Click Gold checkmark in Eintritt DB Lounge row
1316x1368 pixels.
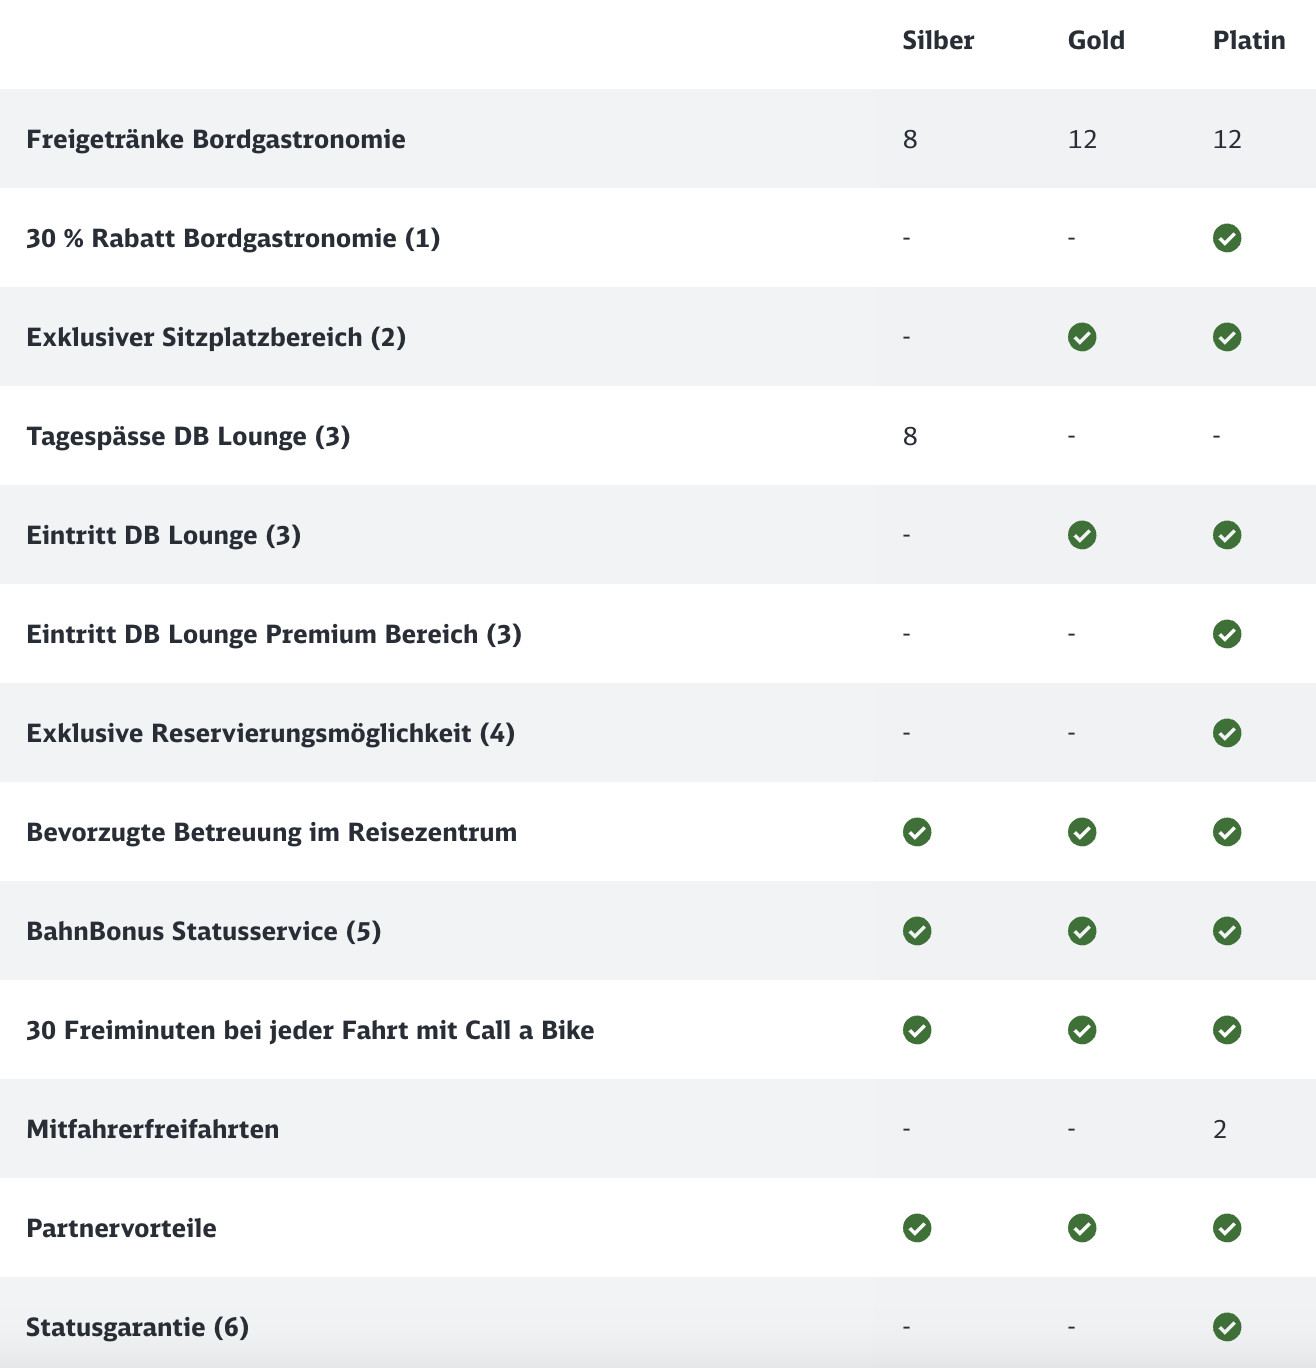click(1082, 535)
